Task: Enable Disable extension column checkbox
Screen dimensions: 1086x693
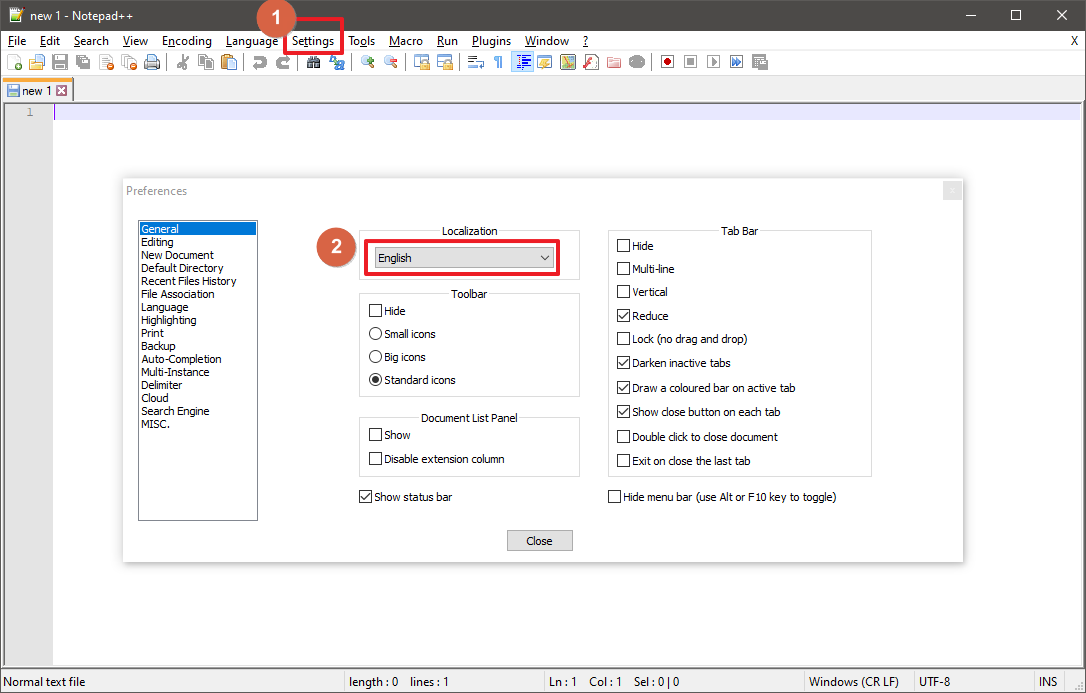Action: [x=375, y=459]
